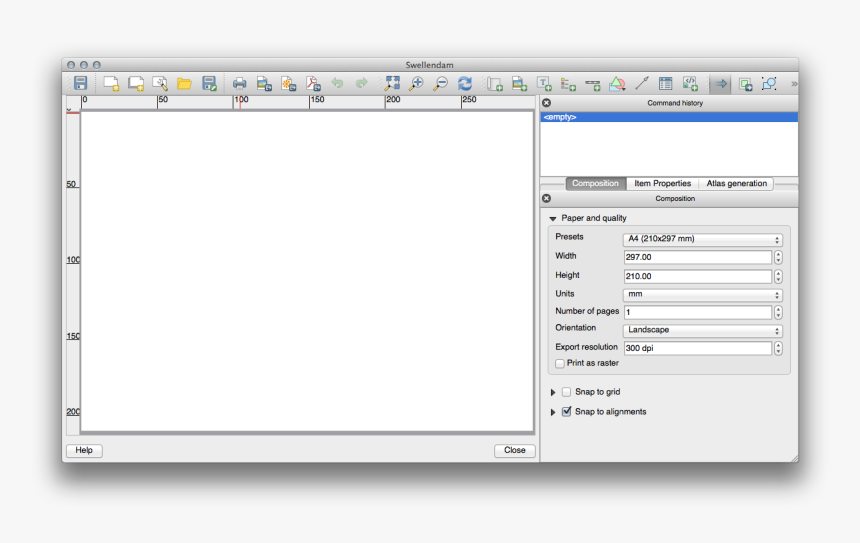This screenshot has width=860, height=543.
Task: Open the Presets paper size dropdown
Action: pos(703,239)
